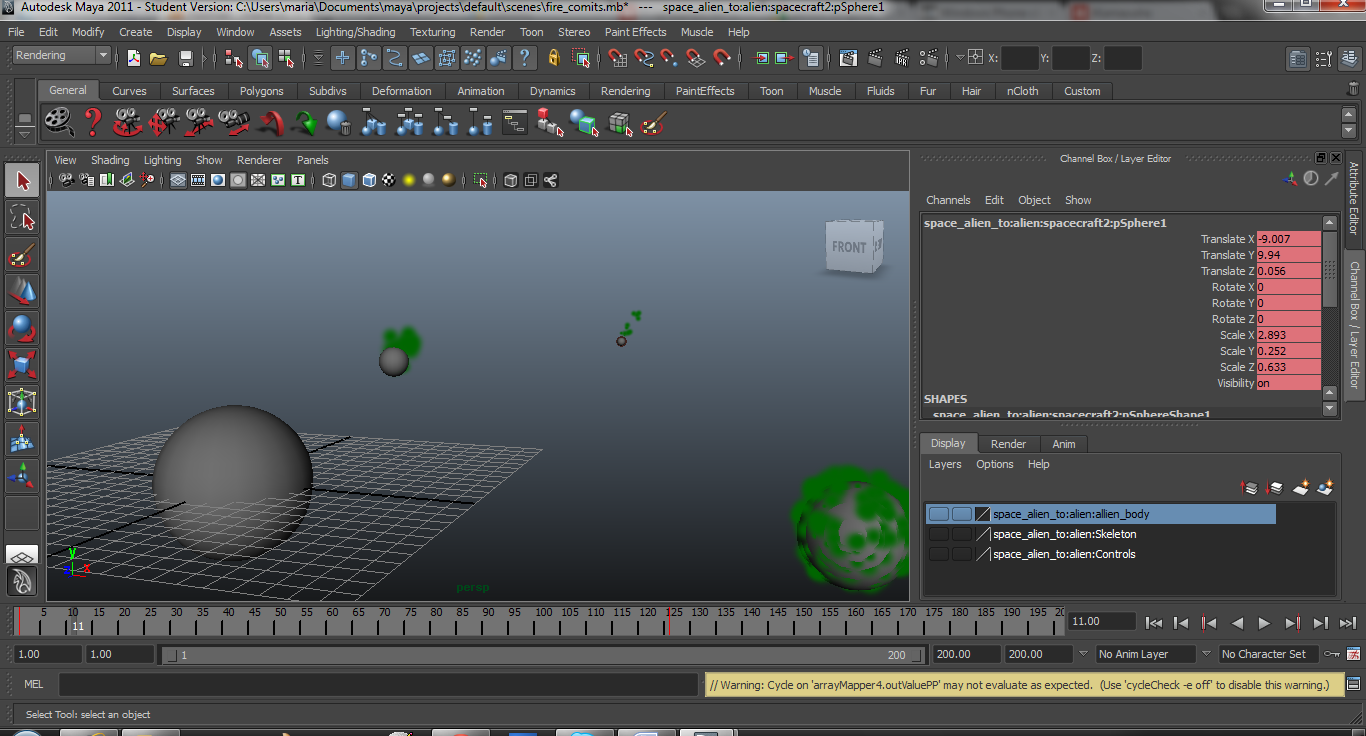The width and height of the screenshot is (1366, 736).
Task: Create a new scene from status line
Action: [134, 58]
